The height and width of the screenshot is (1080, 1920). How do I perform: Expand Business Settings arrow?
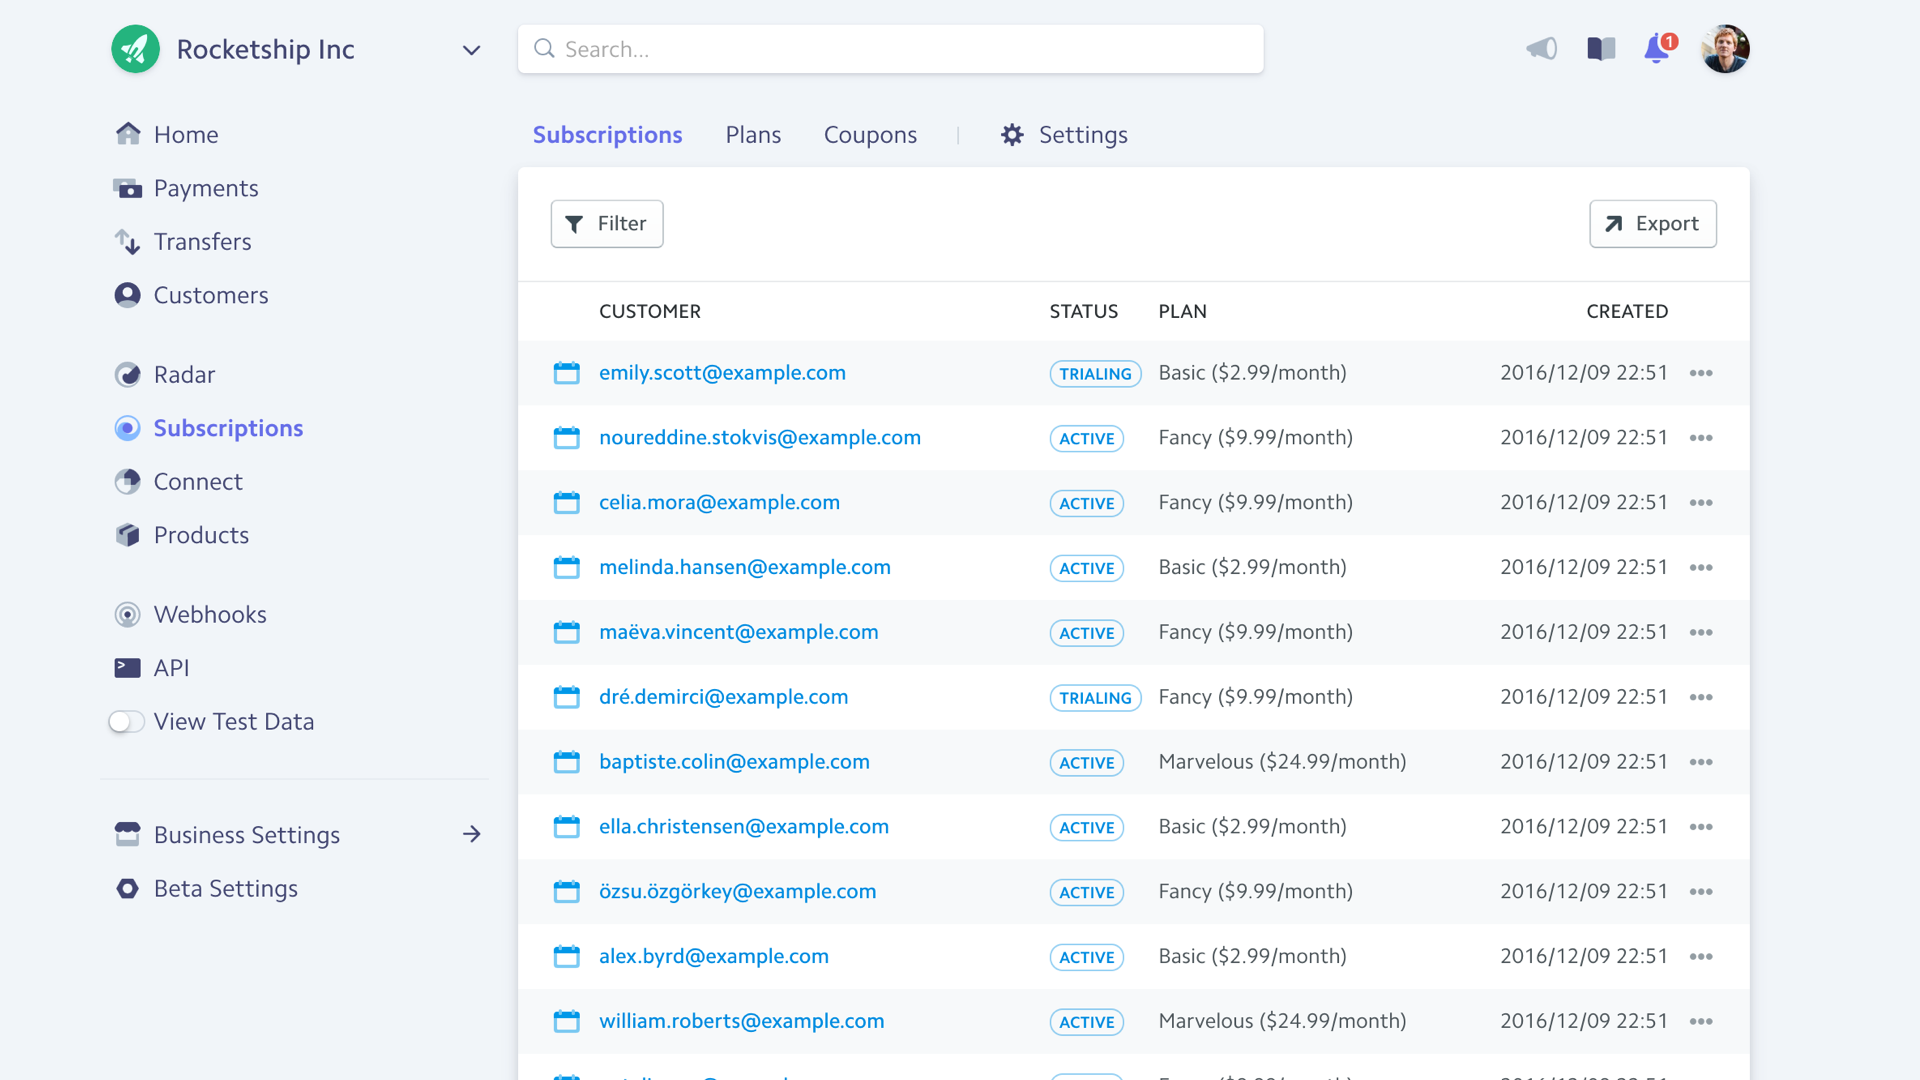[x=472, y=834]
